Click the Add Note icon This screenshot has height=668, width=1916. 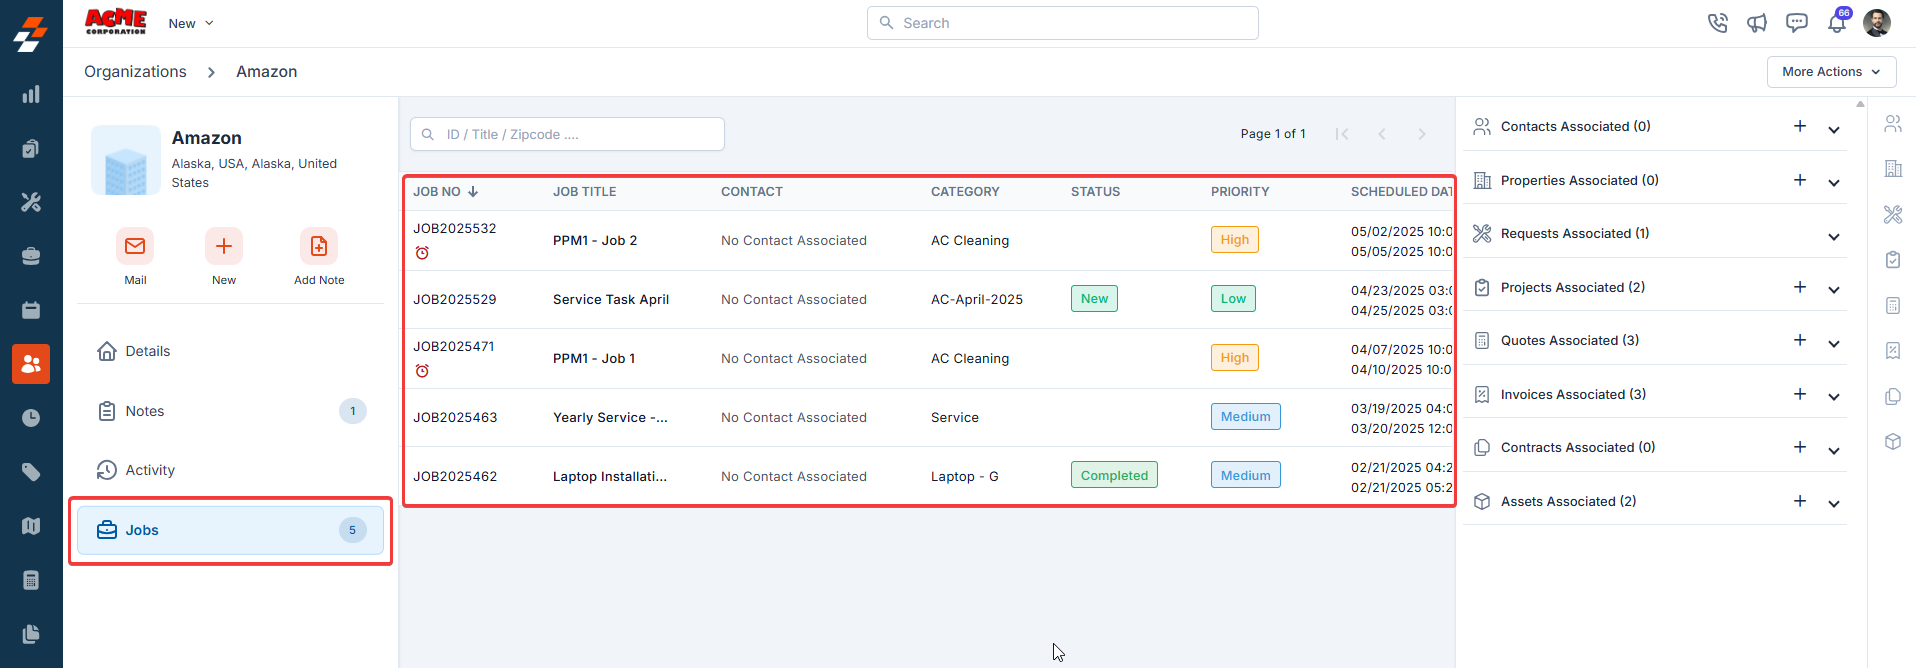[319, 246]
